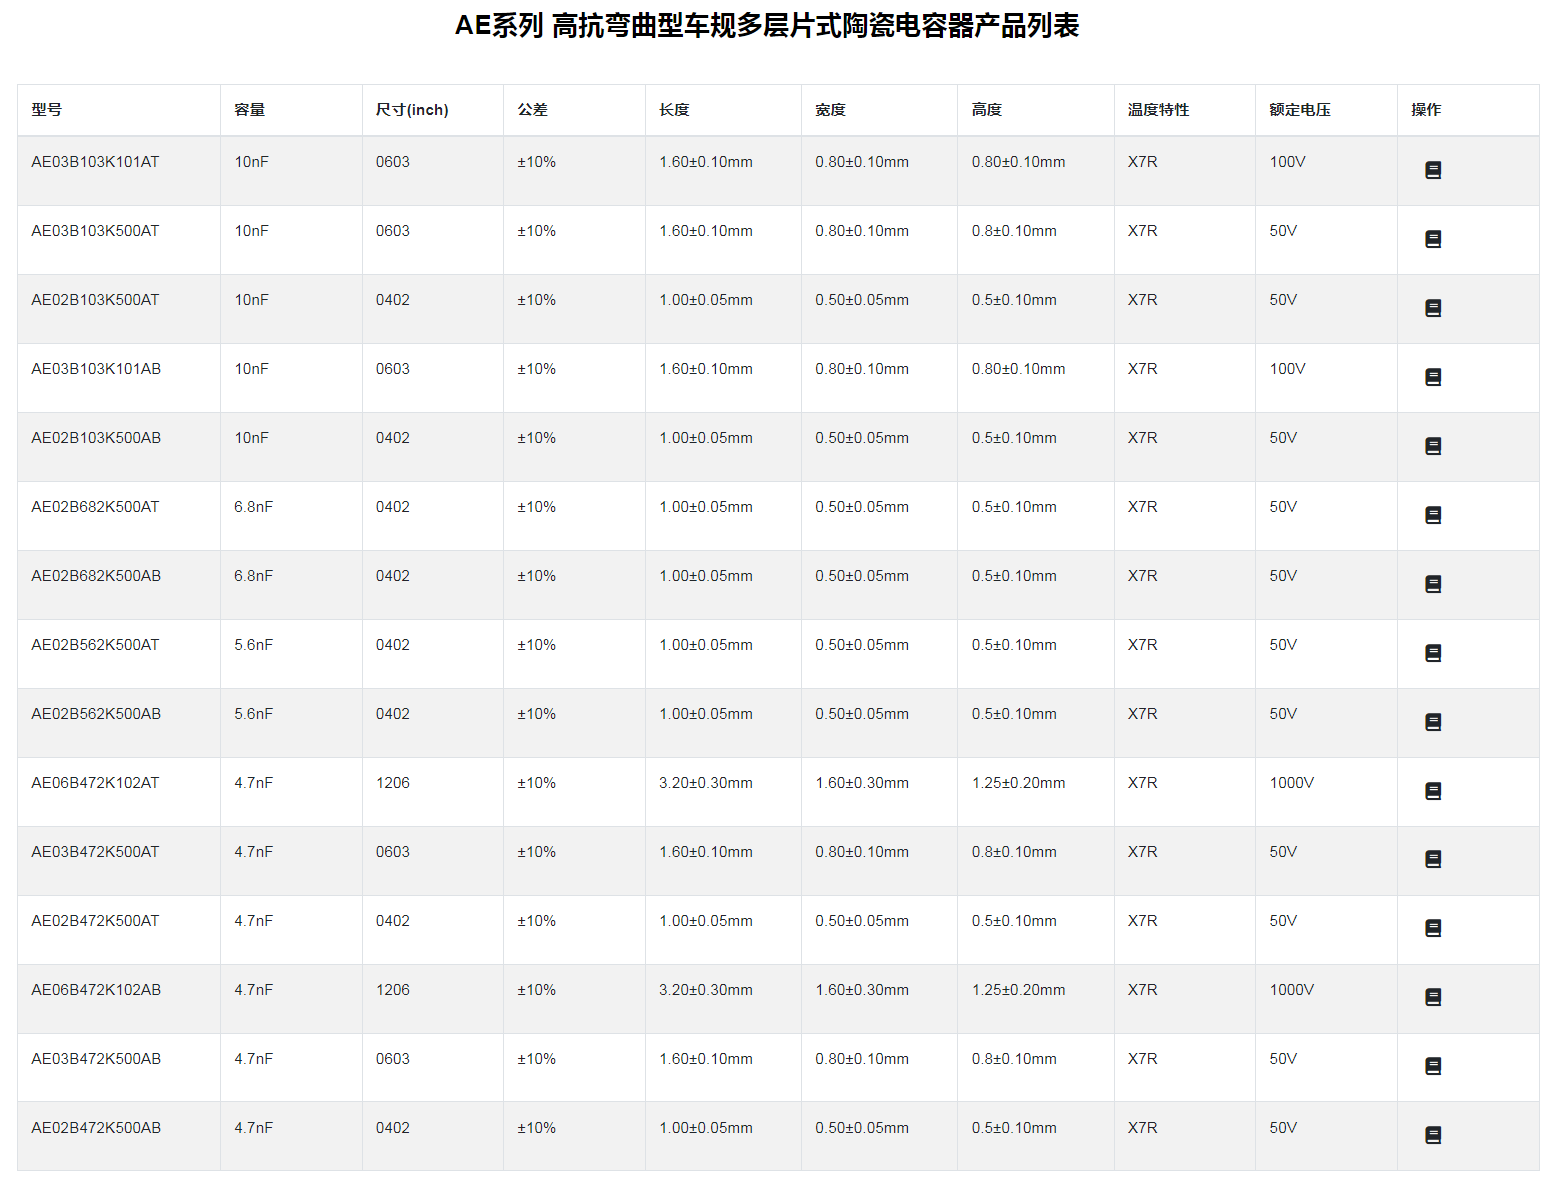Click the 型号 column header
Viewport: 1549px width, 1179px height.
pos(46,110)
